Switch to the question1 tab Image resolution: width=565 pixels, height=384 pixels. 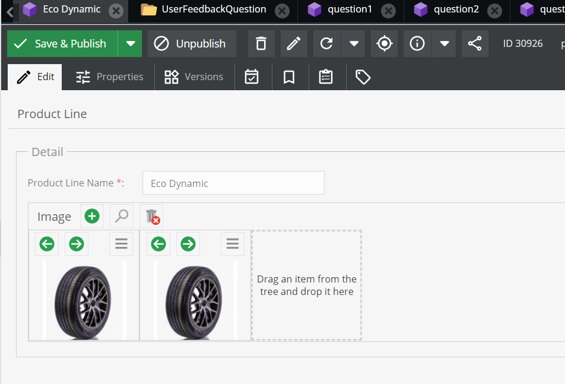(x=350, y=9)
